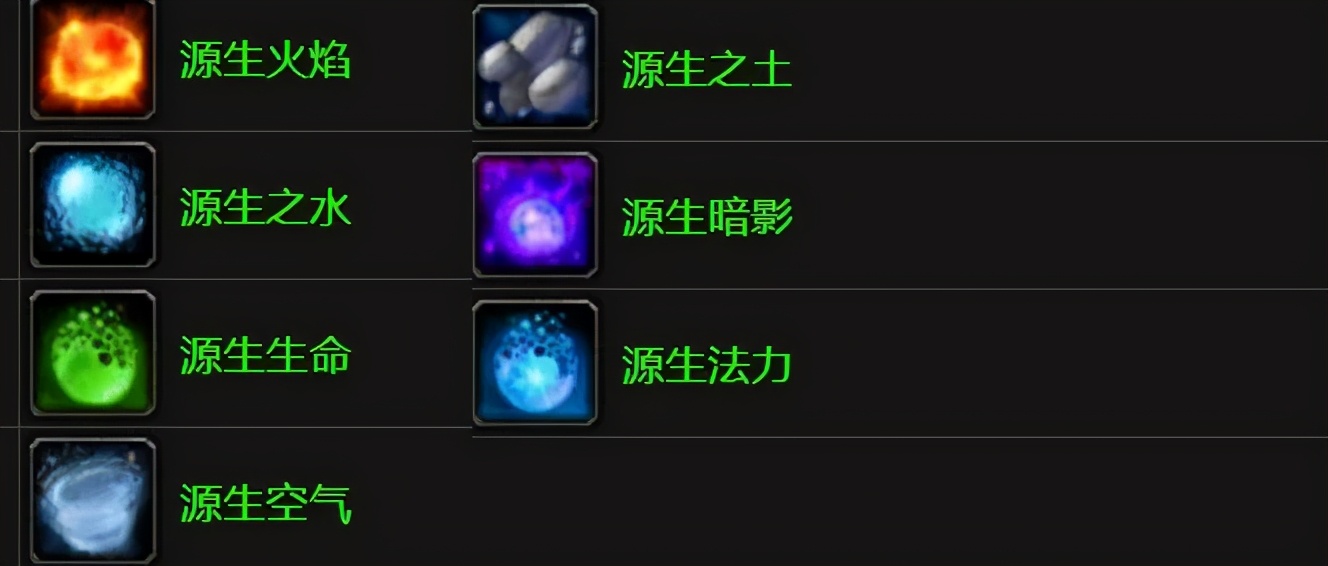Follow the 源生生命 green text link

[x=265, y=356]
